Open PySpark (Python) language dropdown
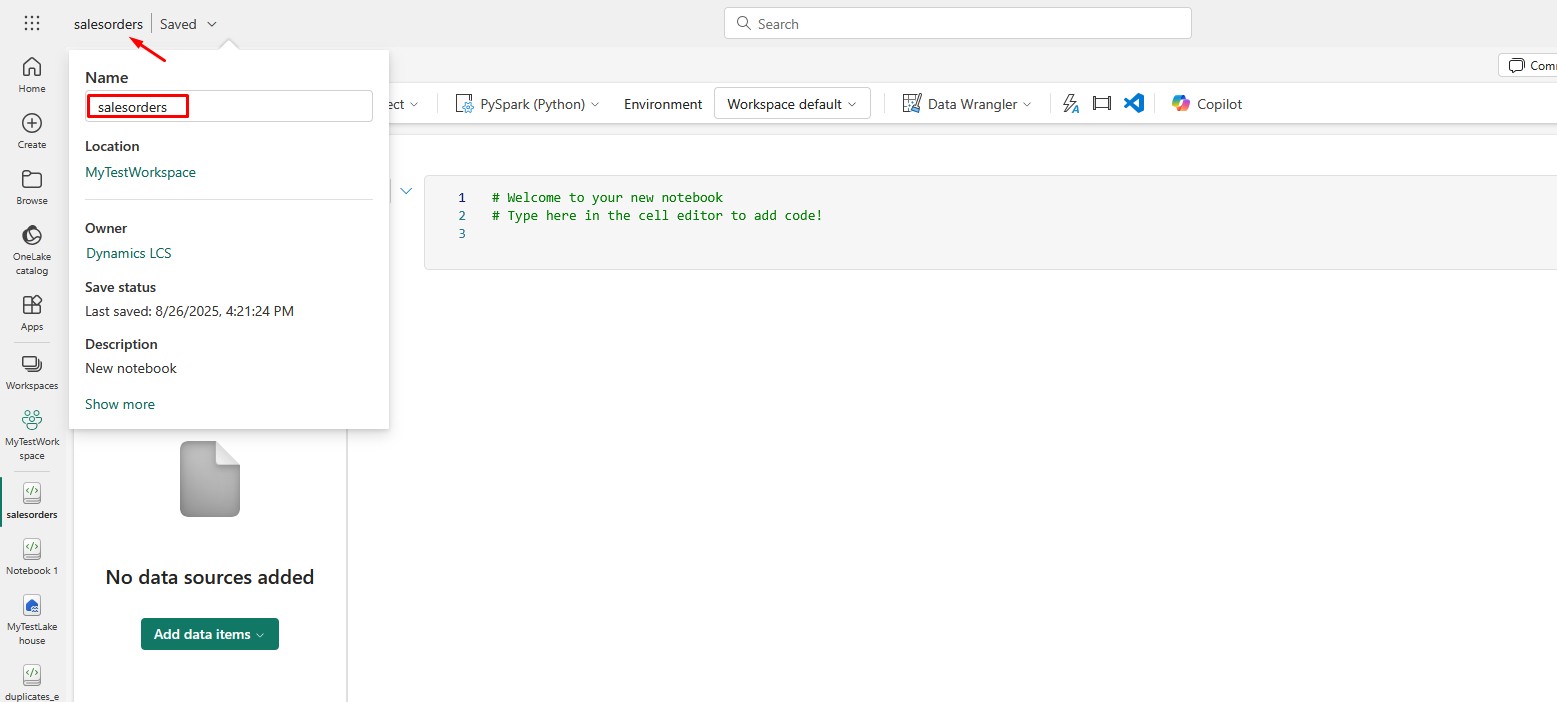This screenshot has width=1557, height=702. pyautogui.click(x=527, y=104)
